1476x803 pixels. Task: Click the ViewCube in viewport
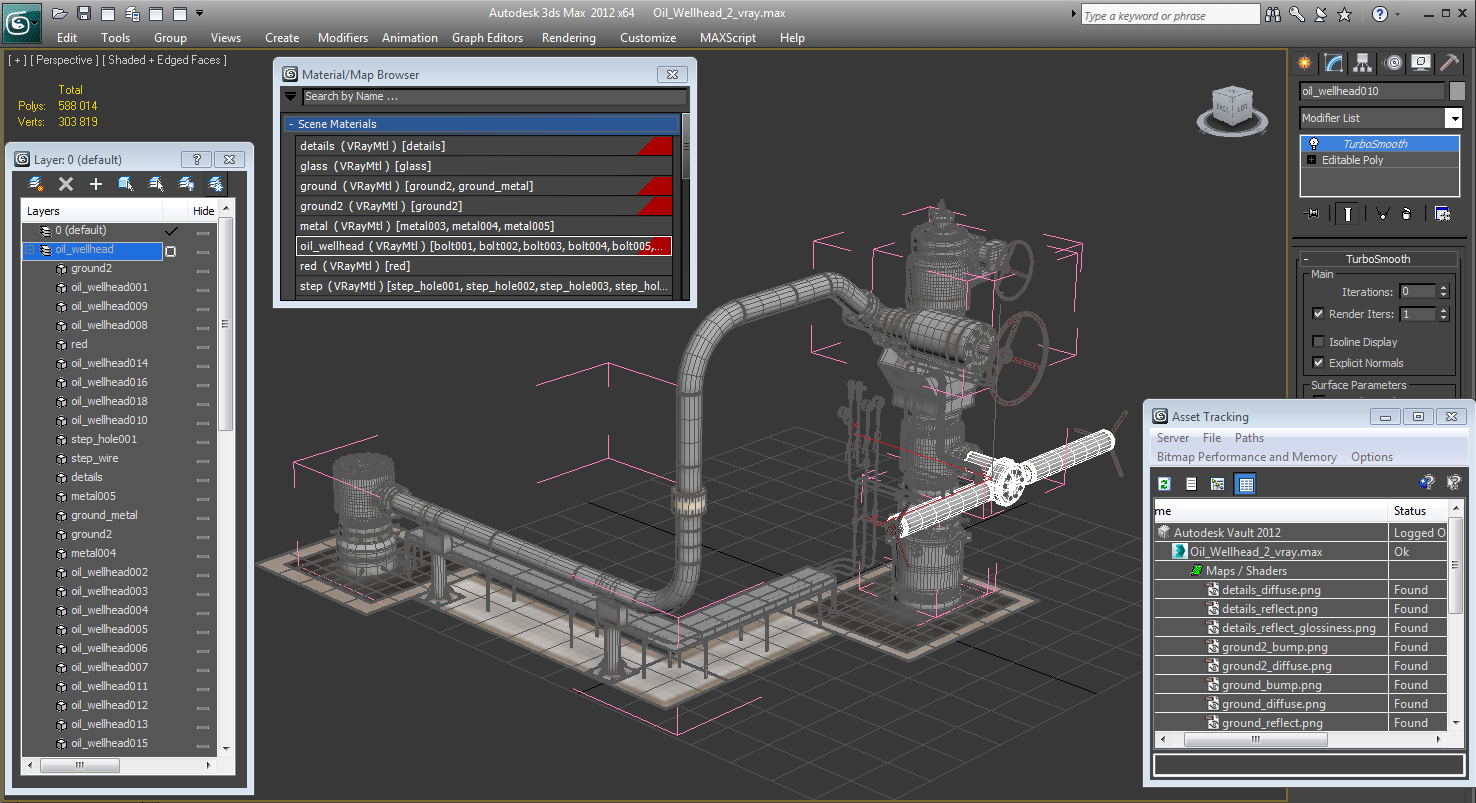pyautogui.click(x=1231, y=108)
